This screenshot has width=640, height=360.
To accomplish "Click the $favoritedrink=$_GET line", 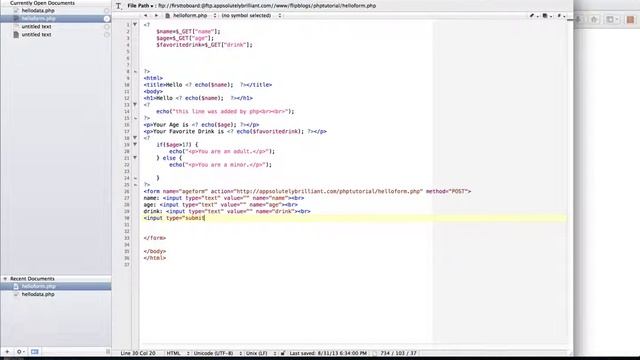I will (x=204, y=45).
